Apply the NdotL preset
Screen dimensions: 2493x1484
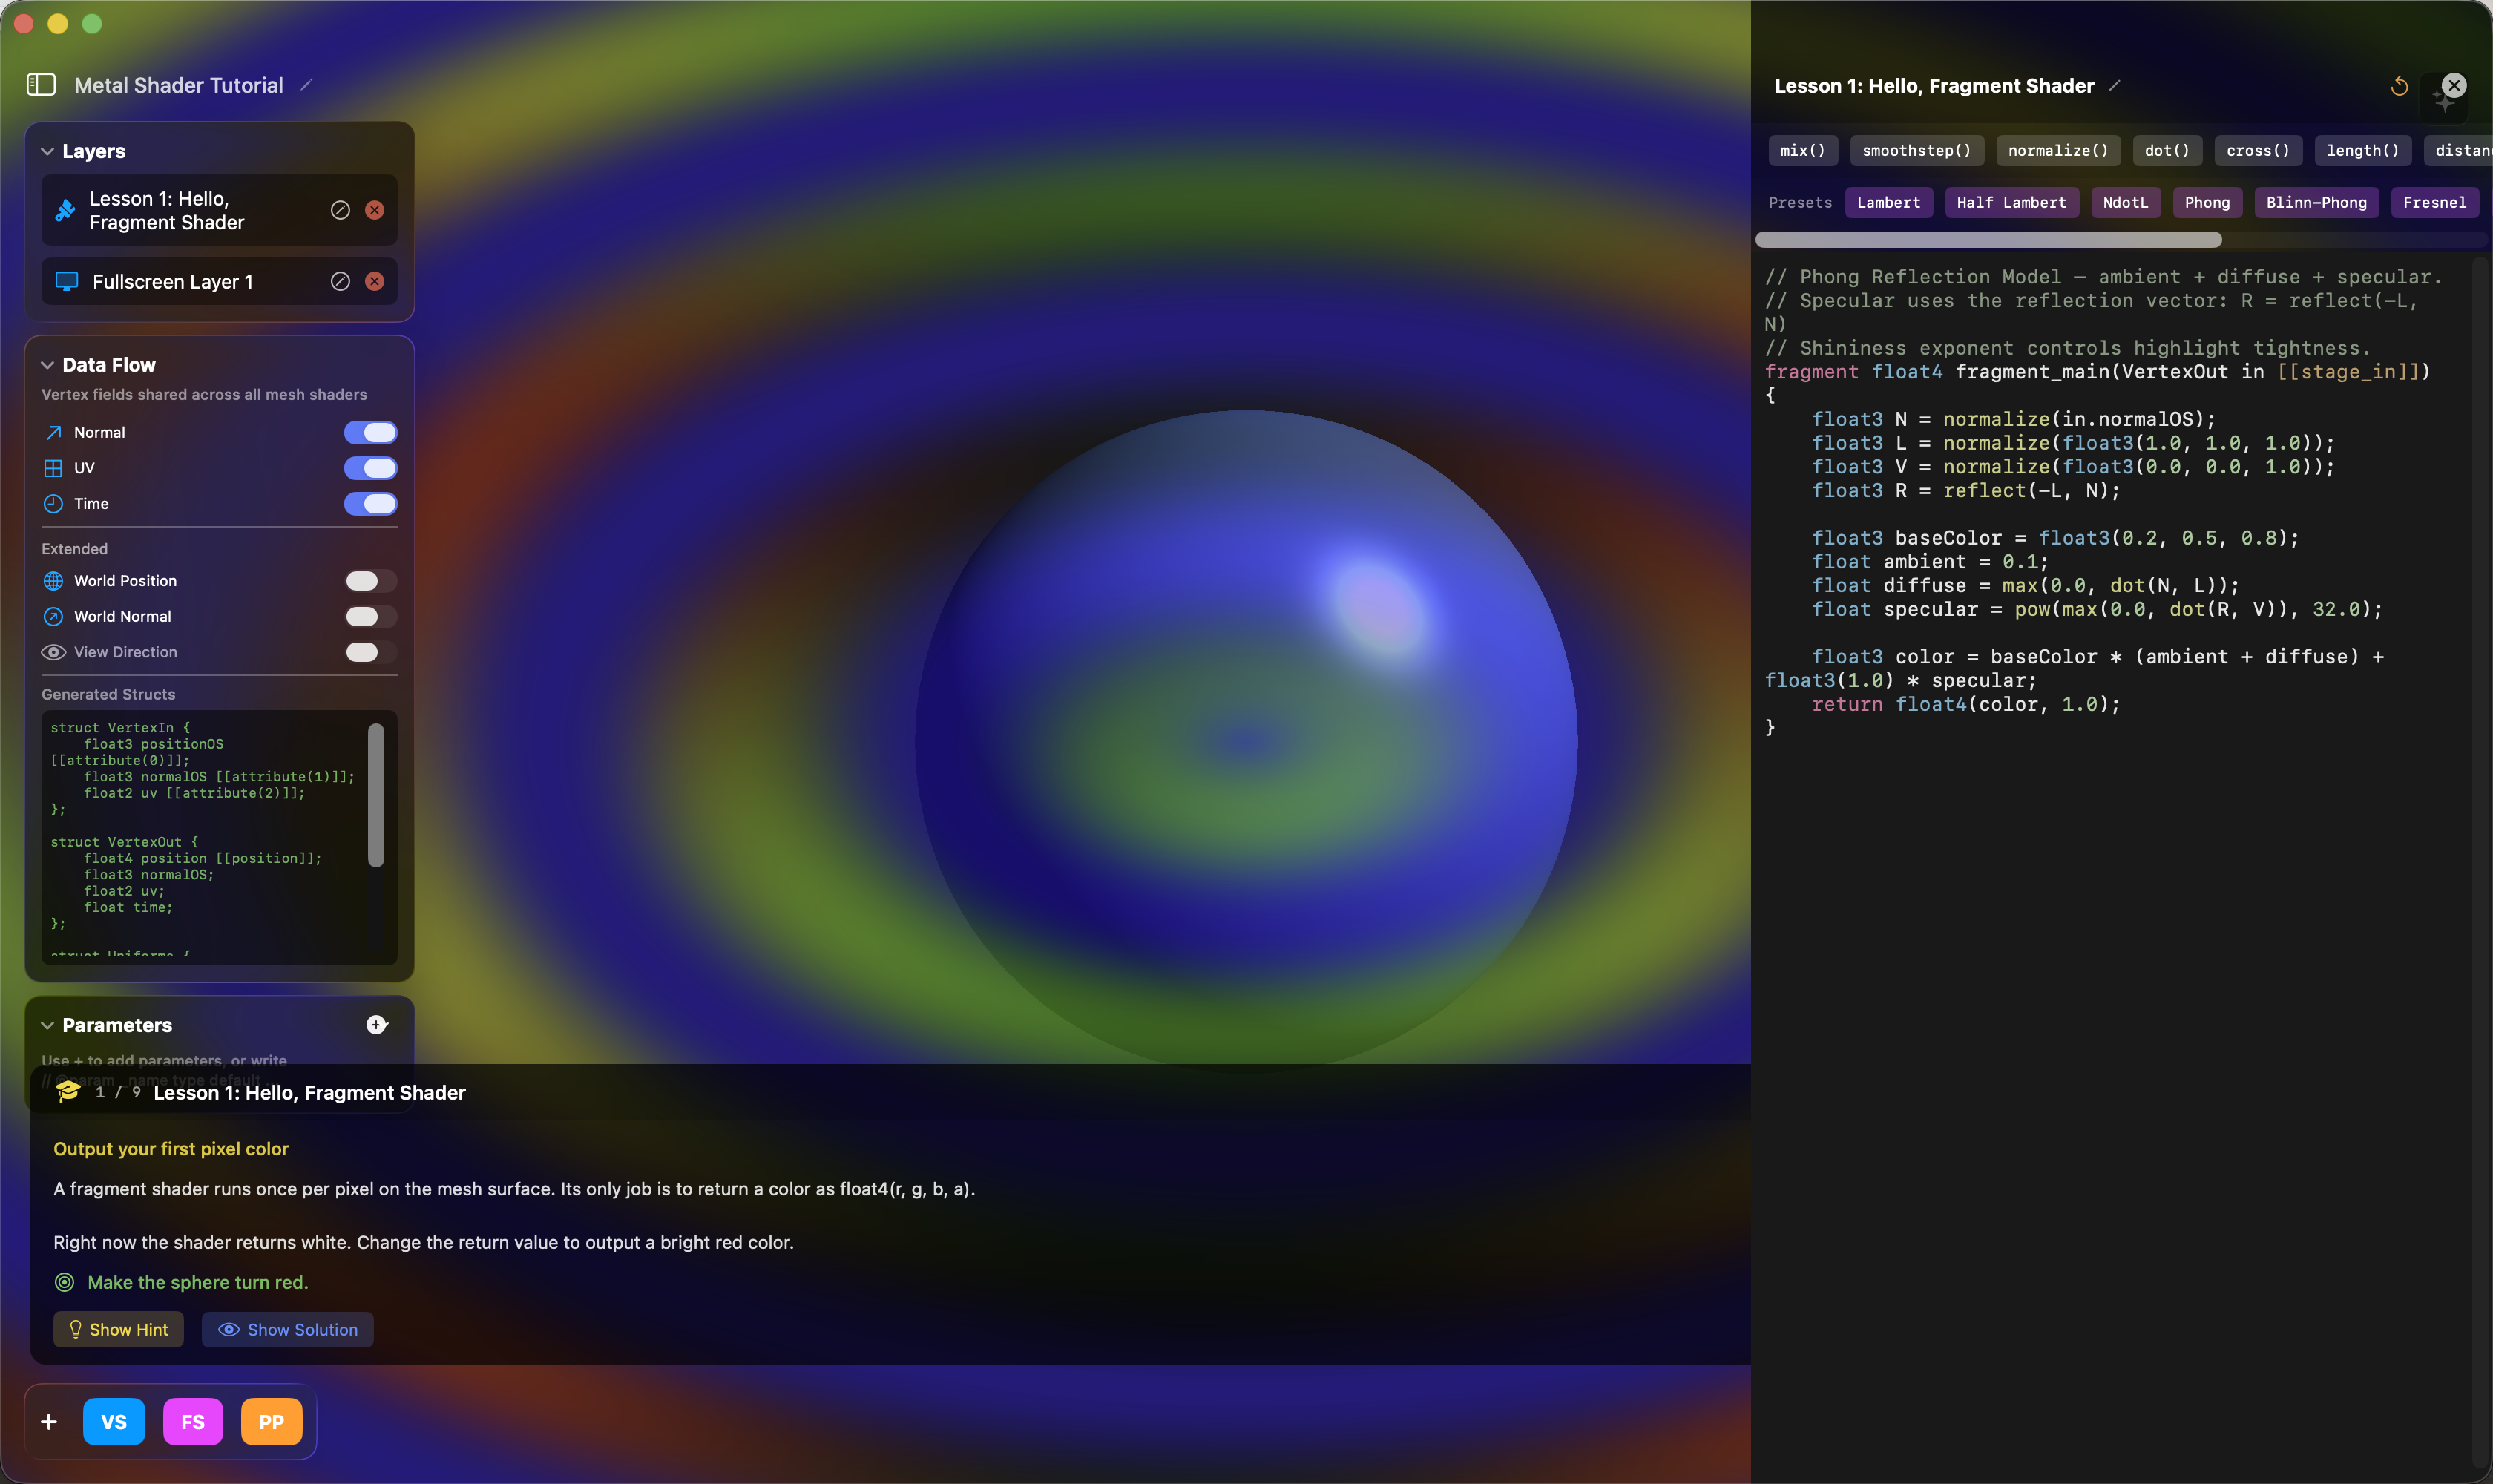(2125, 203)
